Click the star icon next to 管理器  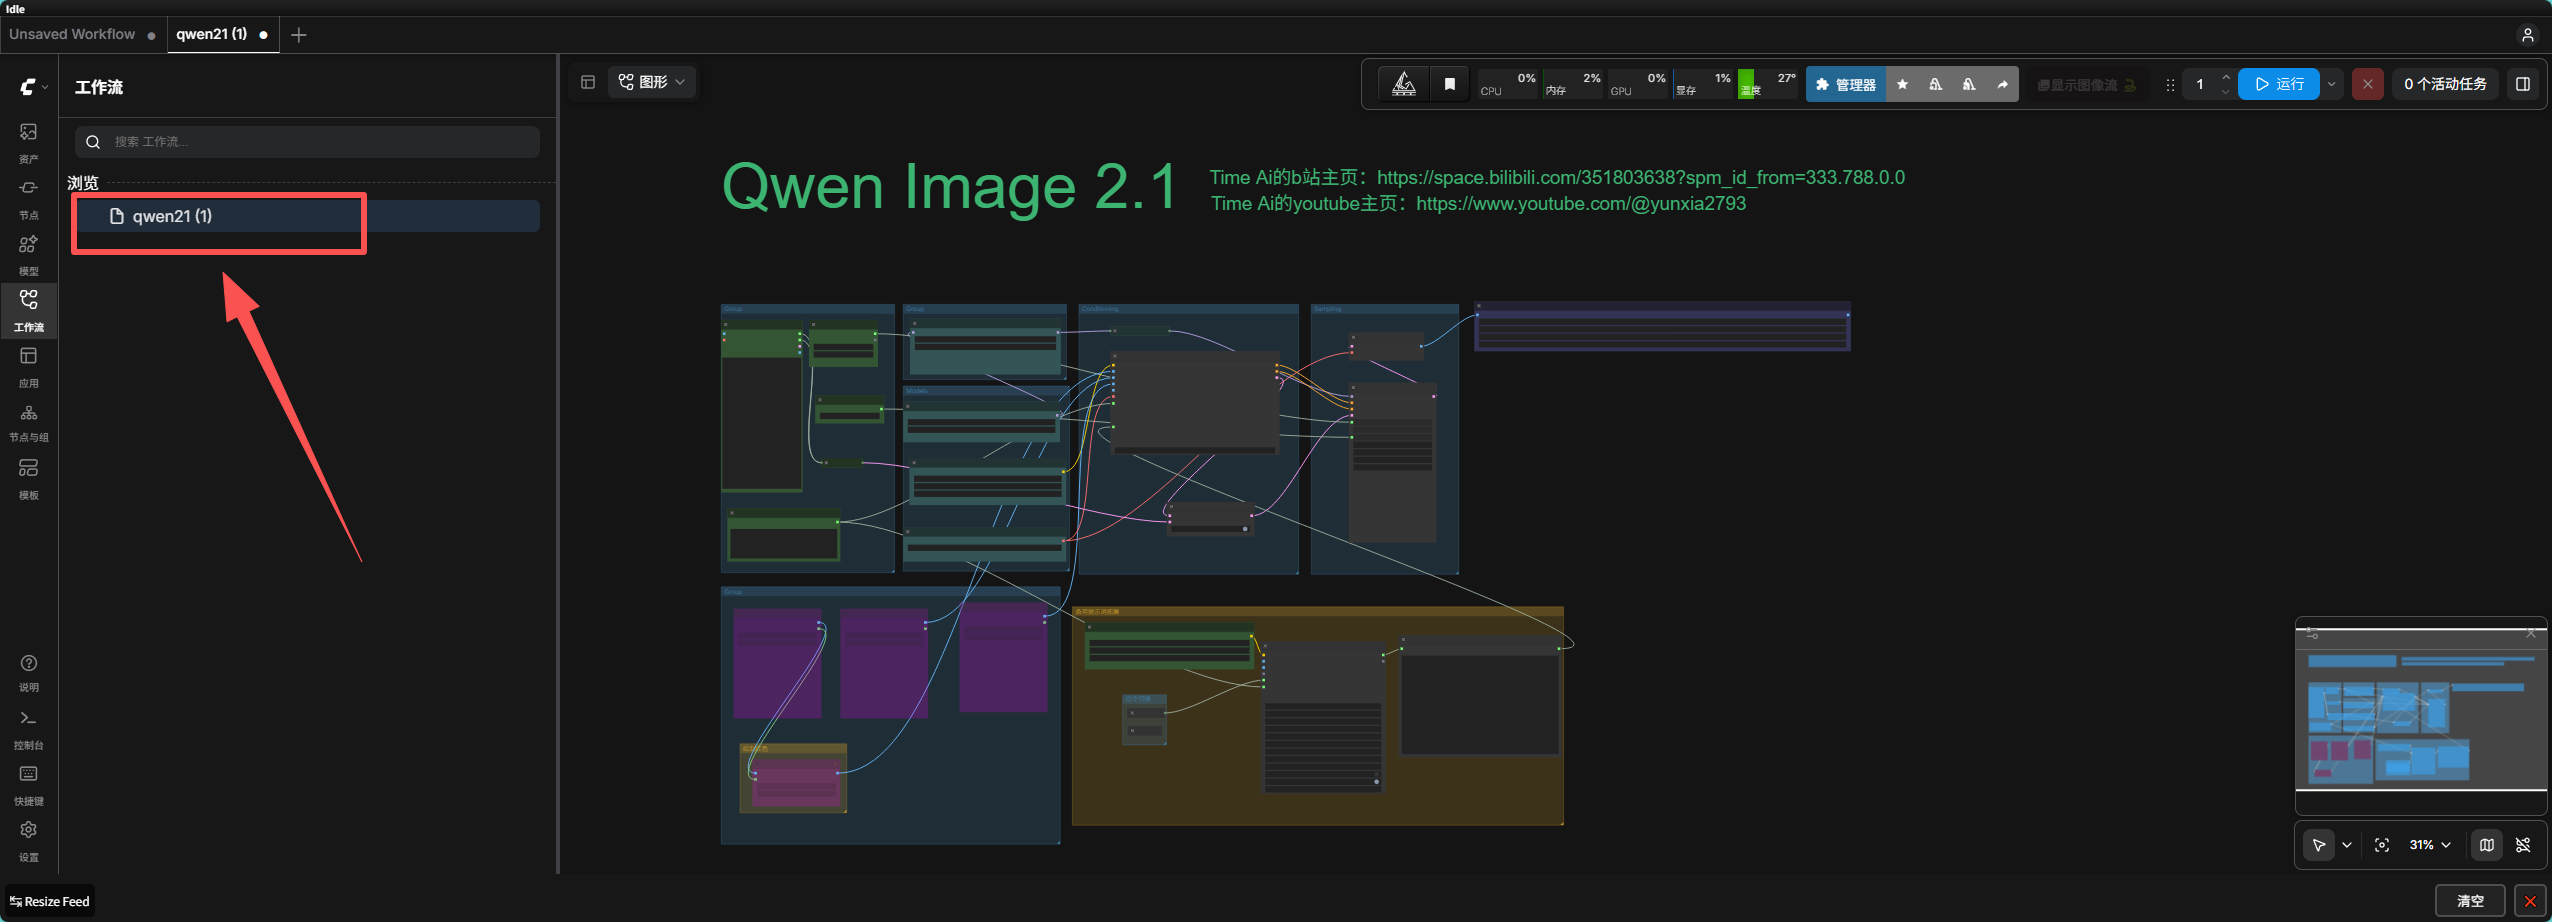pyautogui.click(x=1902, y=85)
